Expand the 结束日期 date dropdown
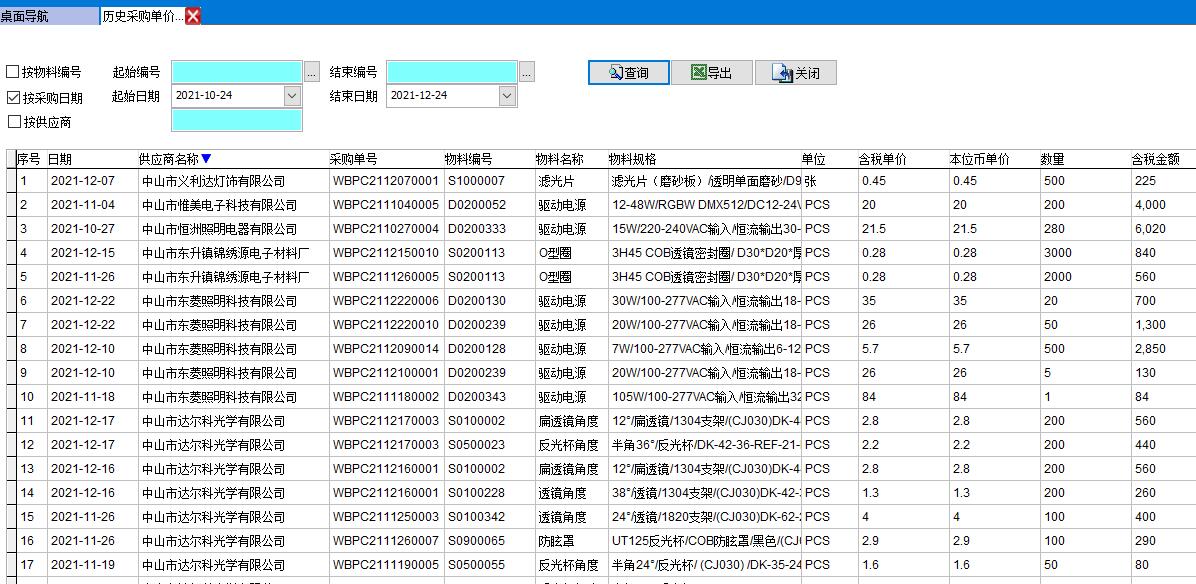1196x584 pixels. click(x=507, y=96)
